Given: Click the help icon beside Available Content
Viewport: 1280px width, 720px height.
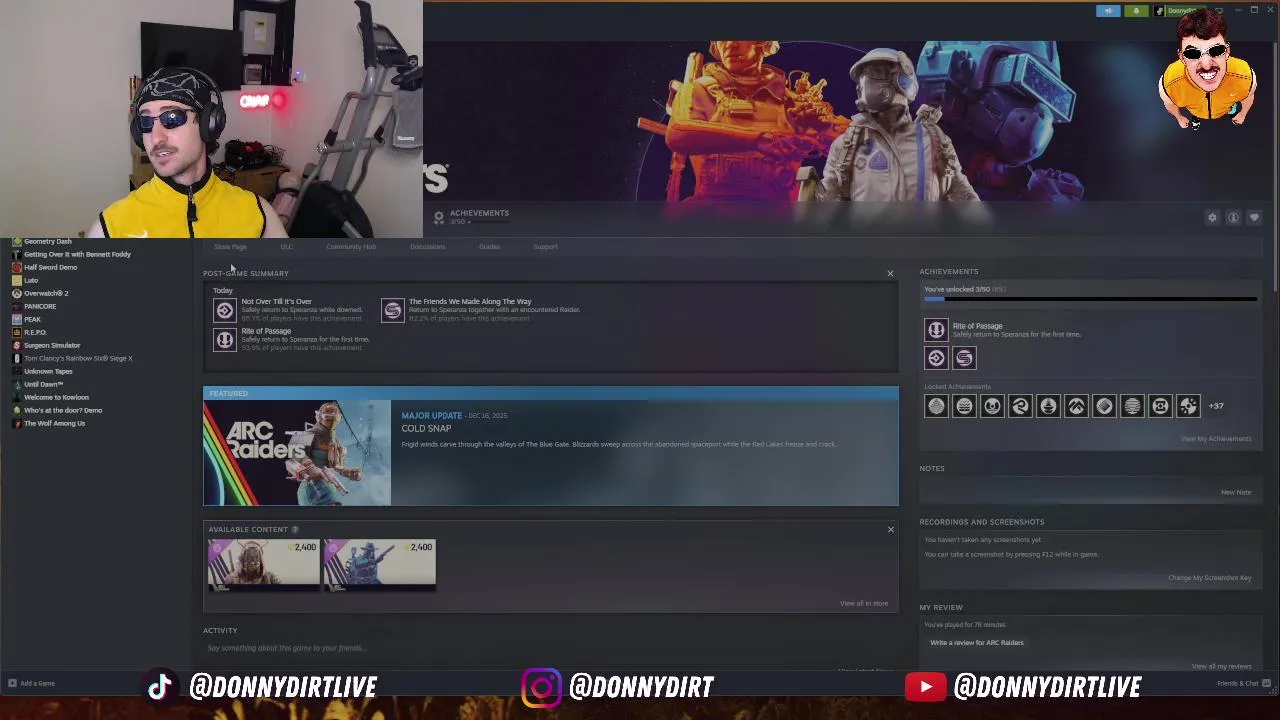Looking at the screenshot, I should pos(294,529).
